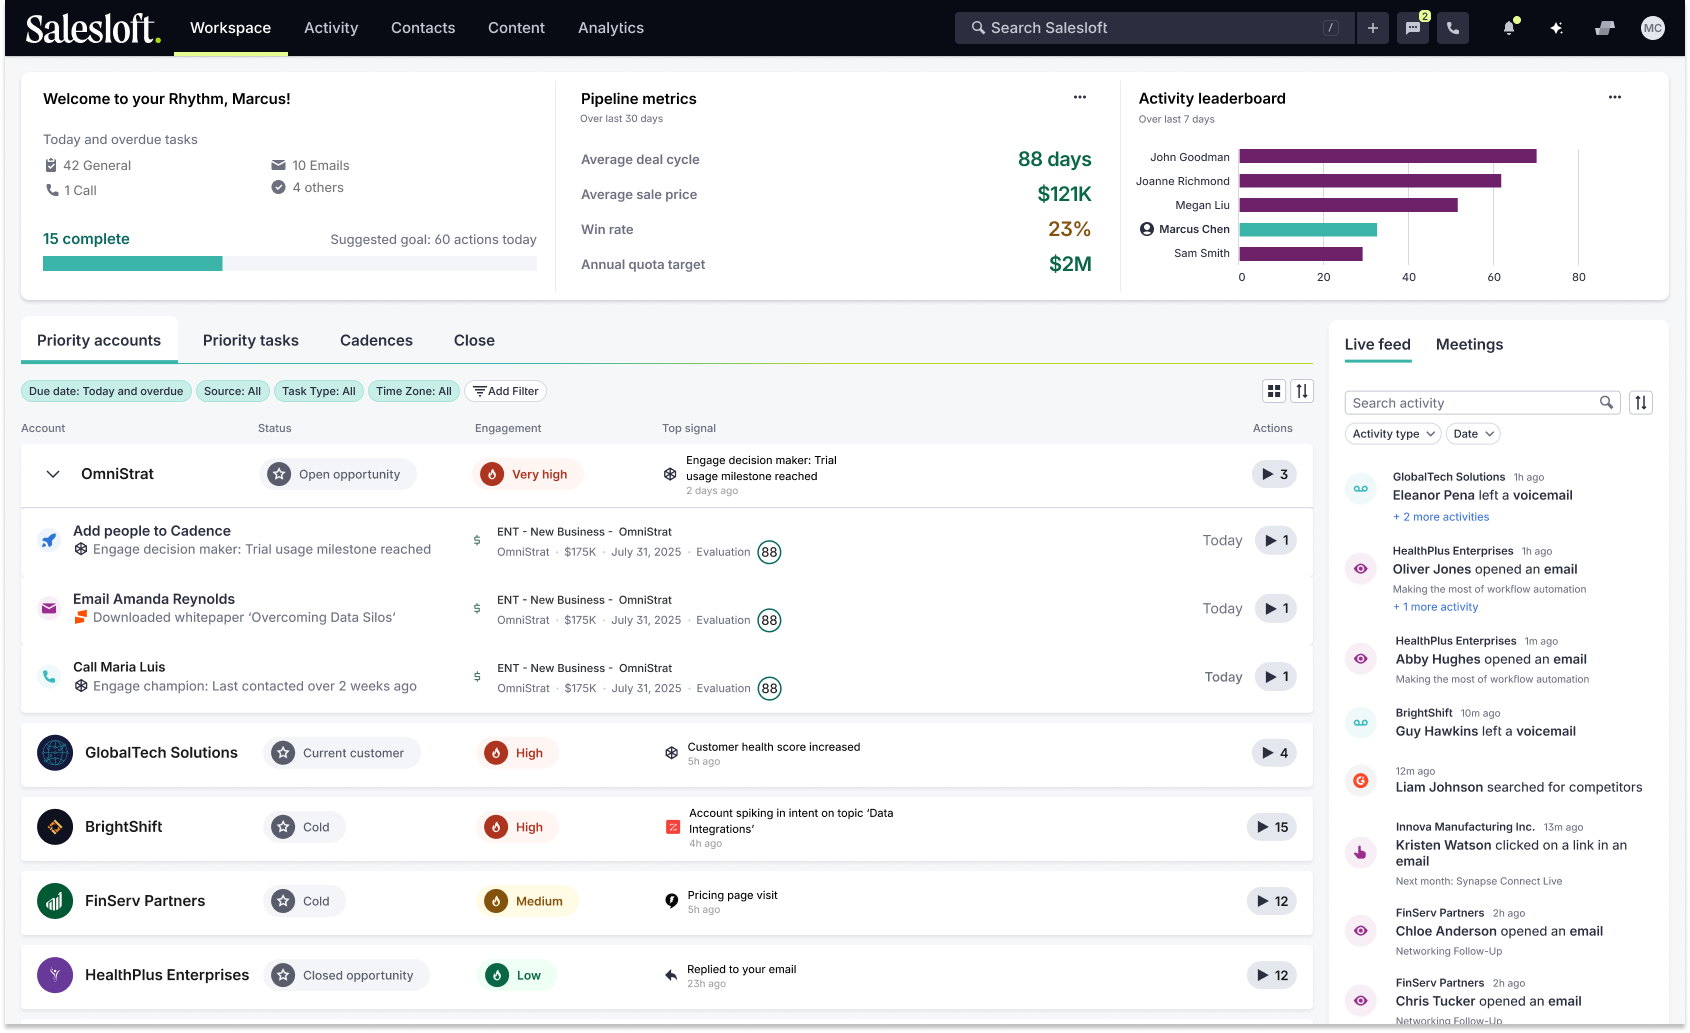Screen dimensions: 1690x1033
Task: Click the plus create button in top bar
Action: click(x=1373, y=28)
